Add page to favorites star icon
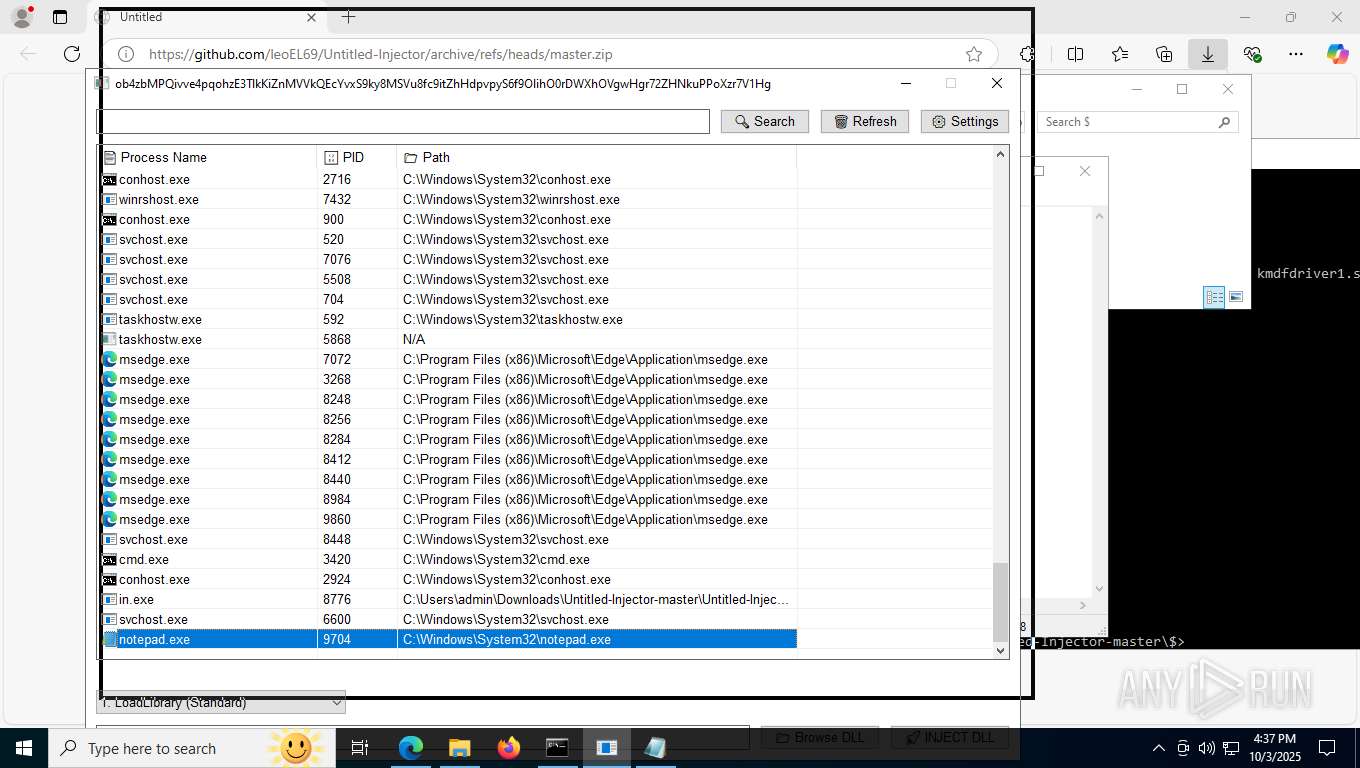The height and width of the screenshot is (768, 1360). point(973,54)
